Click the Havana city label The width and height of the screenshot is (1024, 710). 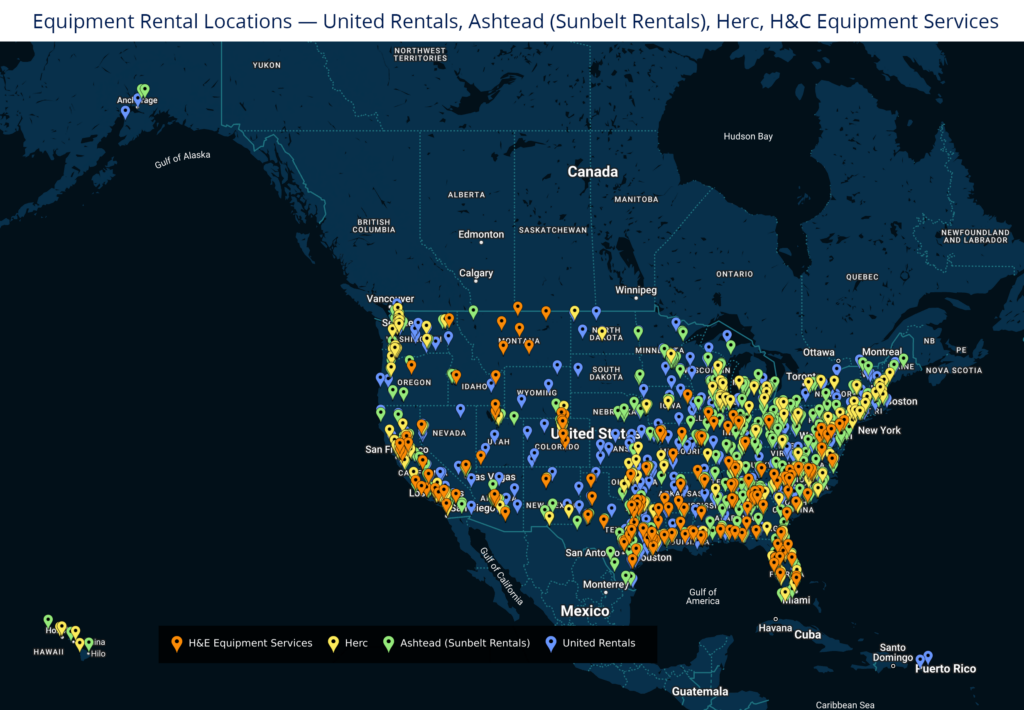click(x=775, y=628)
